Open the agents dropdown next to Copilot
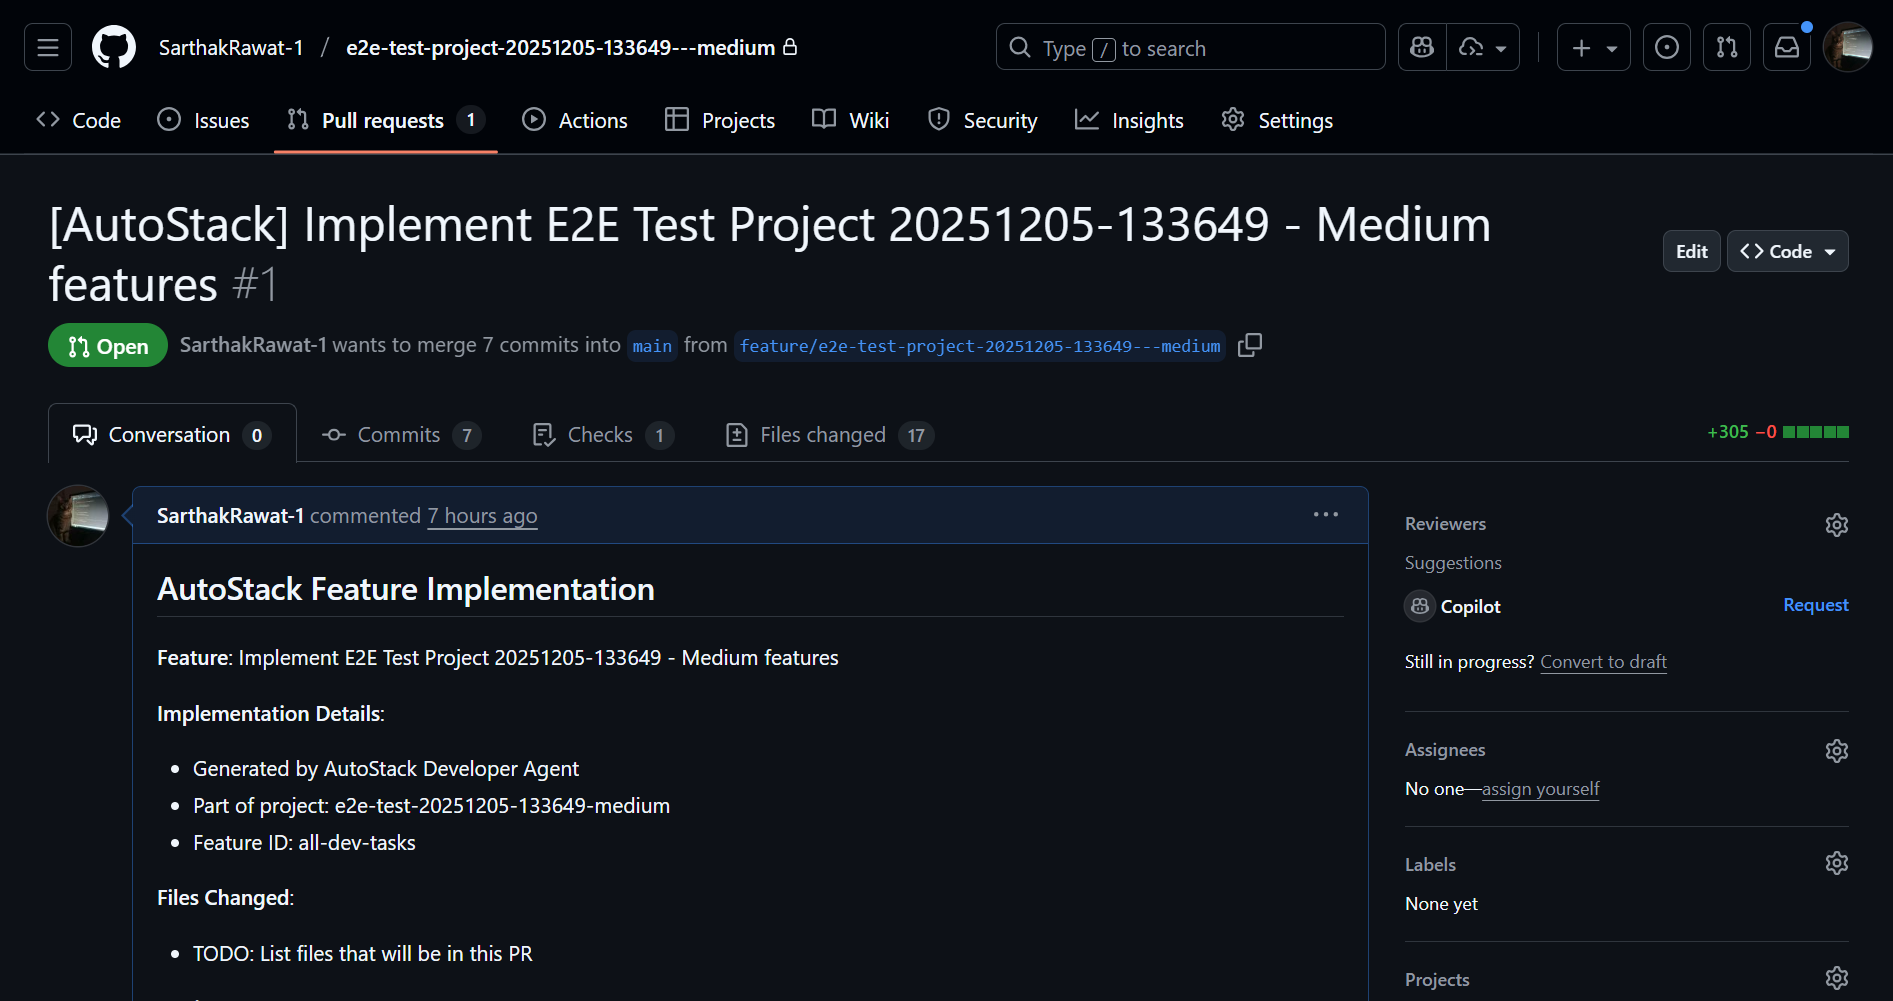 click(x=1483, y=47)
